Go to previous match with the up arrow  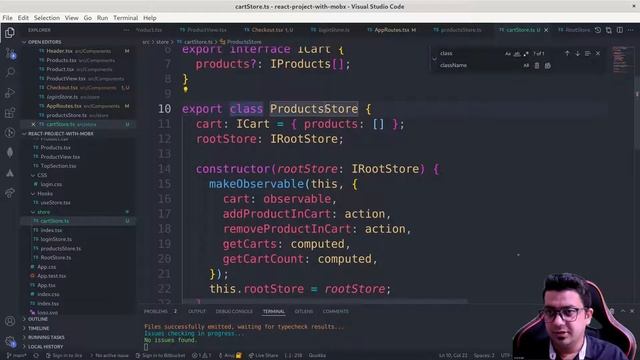[567, 53]
